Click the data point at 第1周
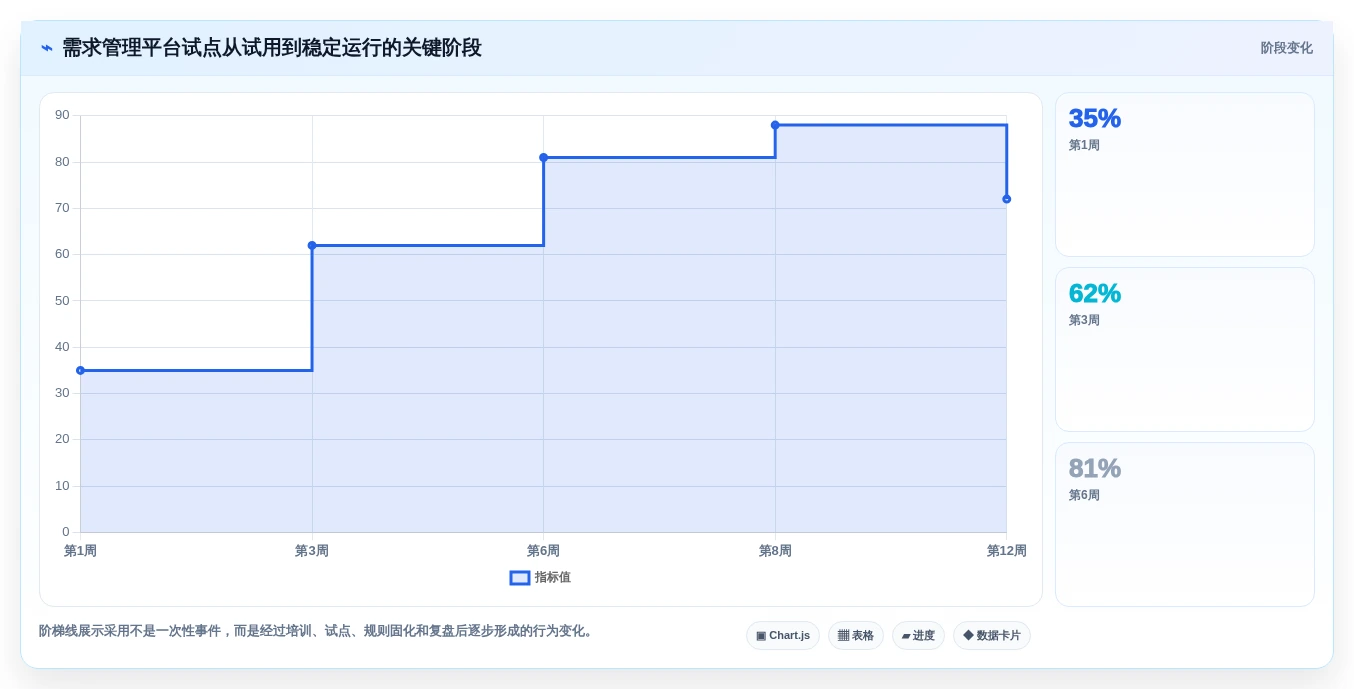The image size is (1354, 689). pos(80,370)
